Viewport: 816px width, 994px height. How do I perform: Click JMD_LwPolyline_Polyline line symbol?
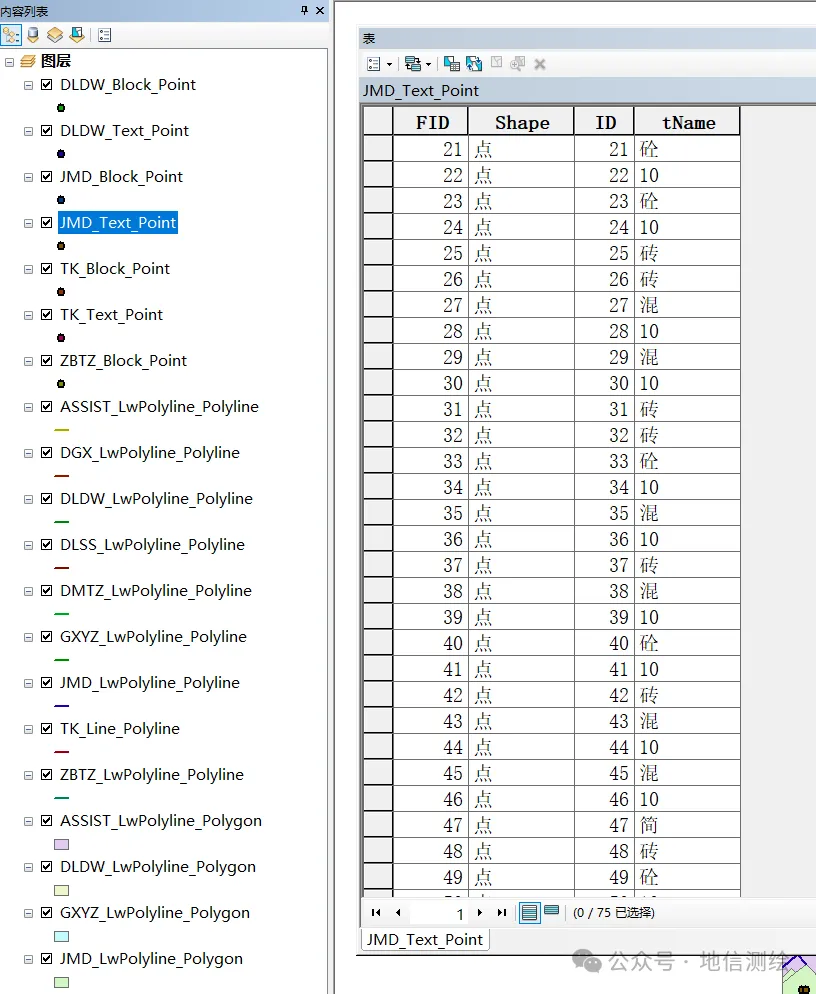(62, 706)
